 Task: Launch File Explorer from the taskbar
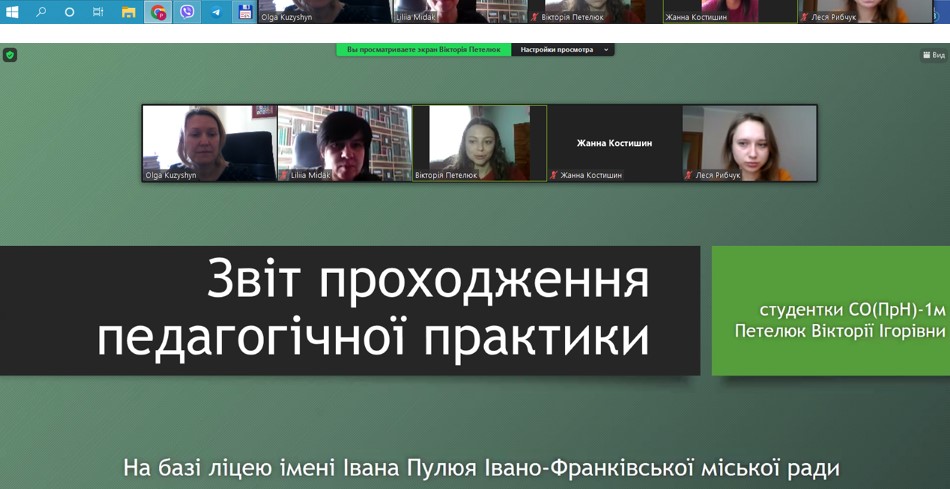point(128,12)
